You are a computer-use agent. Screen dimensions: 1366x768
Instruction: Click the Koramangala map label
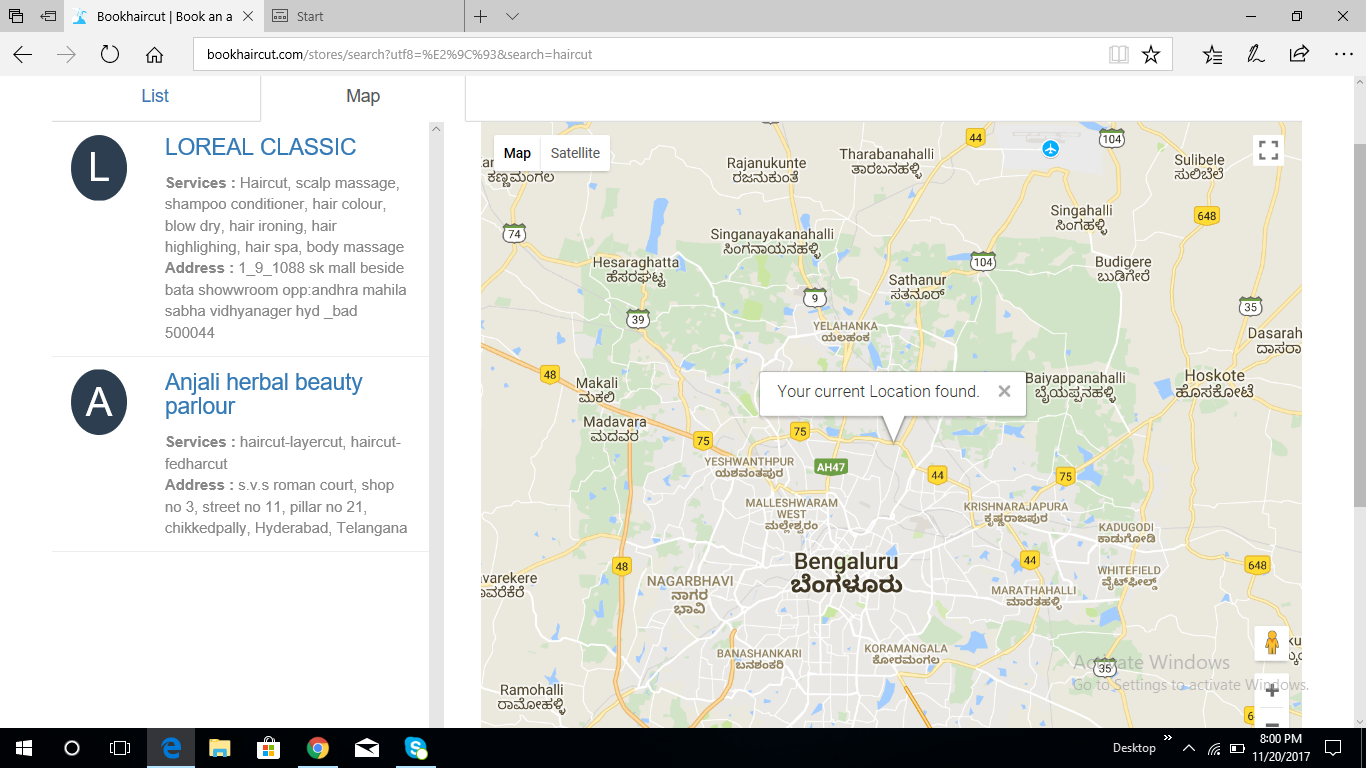[906, 654]
